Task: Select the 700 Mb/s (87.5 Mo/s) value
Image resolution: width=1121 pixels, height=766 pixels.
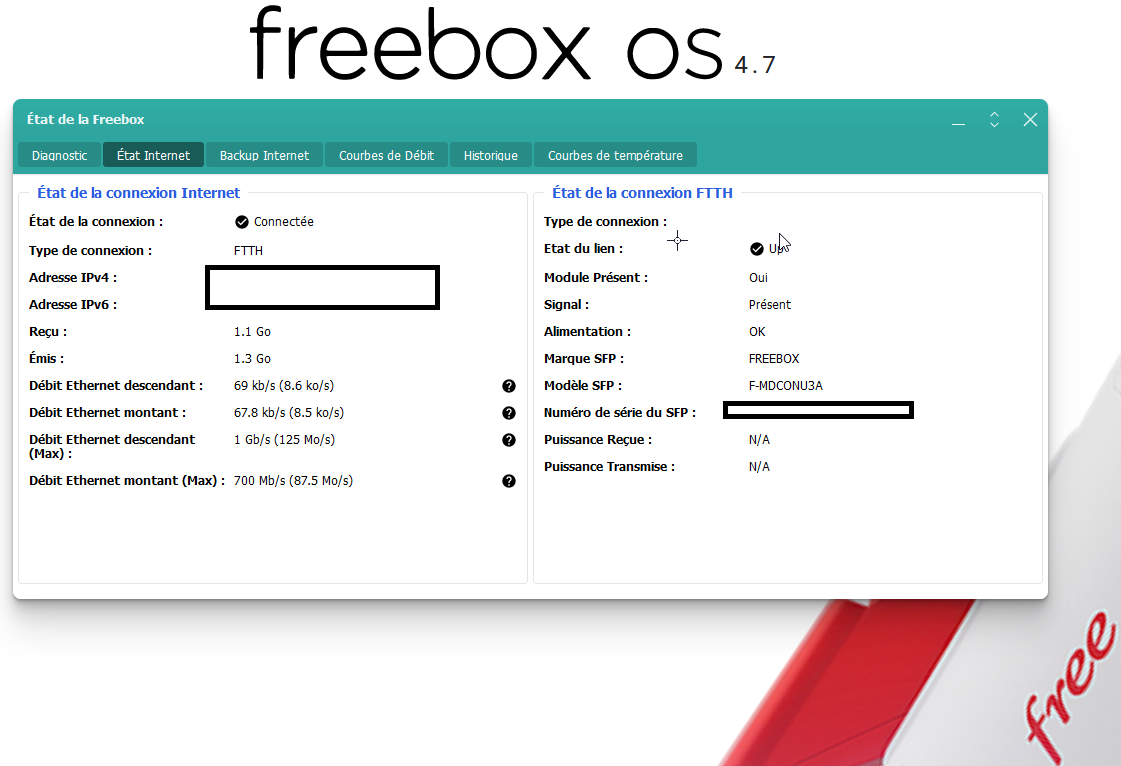Action: [x=293, y=481]
